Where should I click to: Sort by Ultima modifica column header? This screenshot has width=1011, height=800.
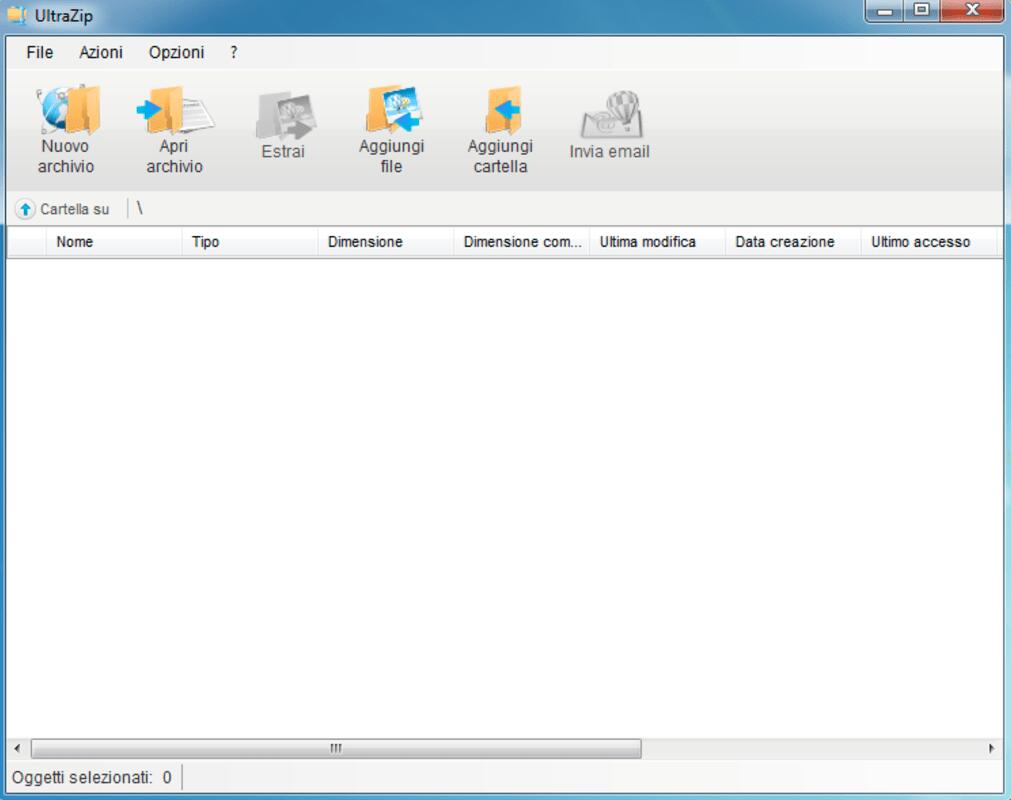coord(658,242)
